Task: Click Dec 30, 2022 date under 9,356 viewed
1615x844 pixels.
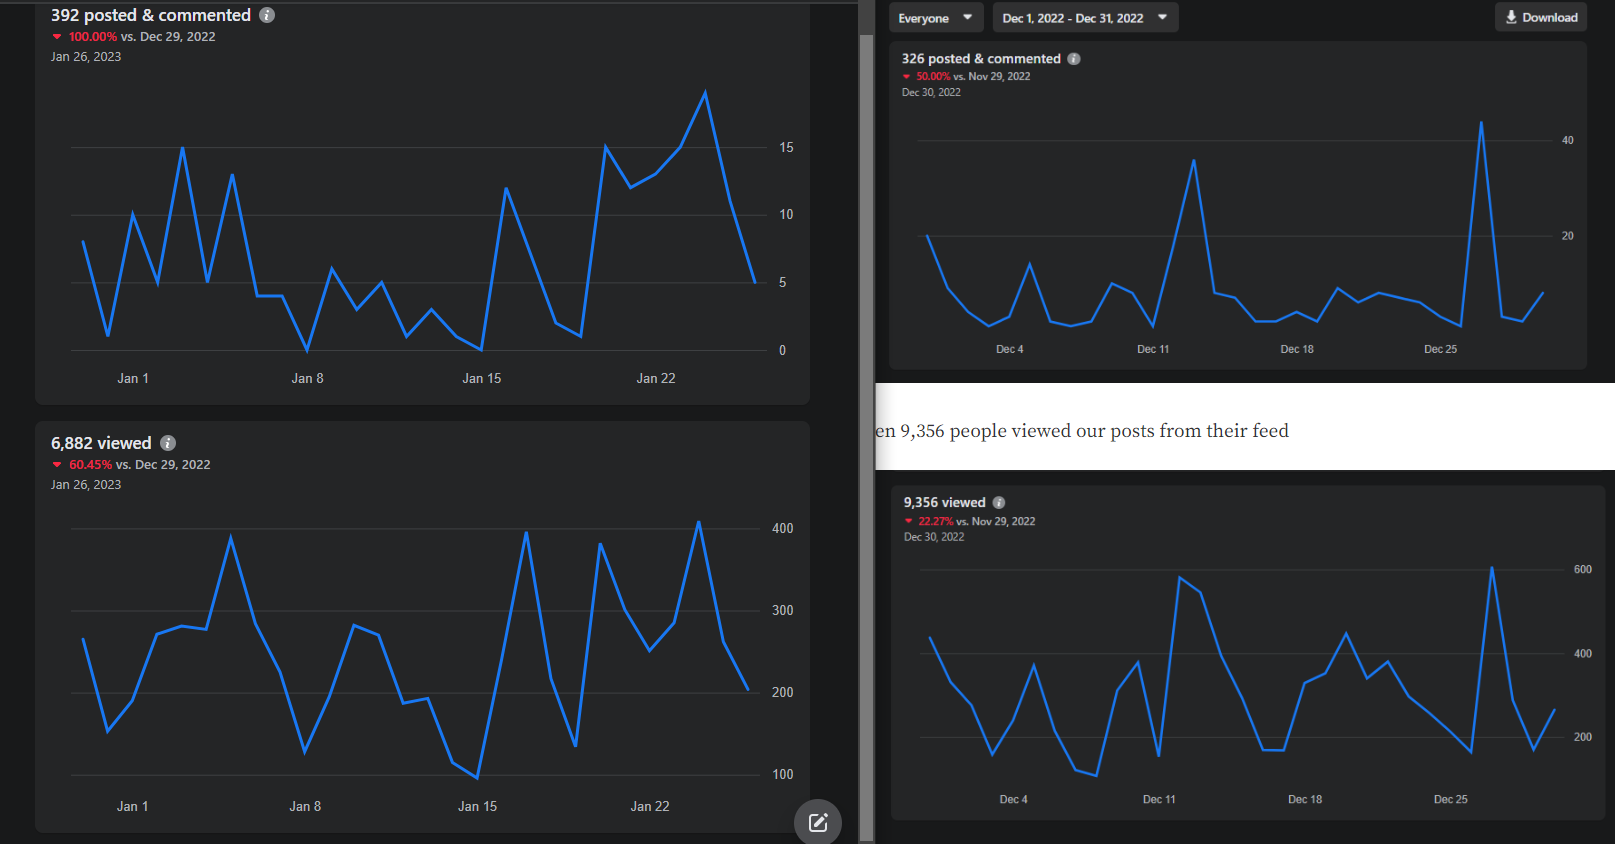Action: tap(934, 537)
